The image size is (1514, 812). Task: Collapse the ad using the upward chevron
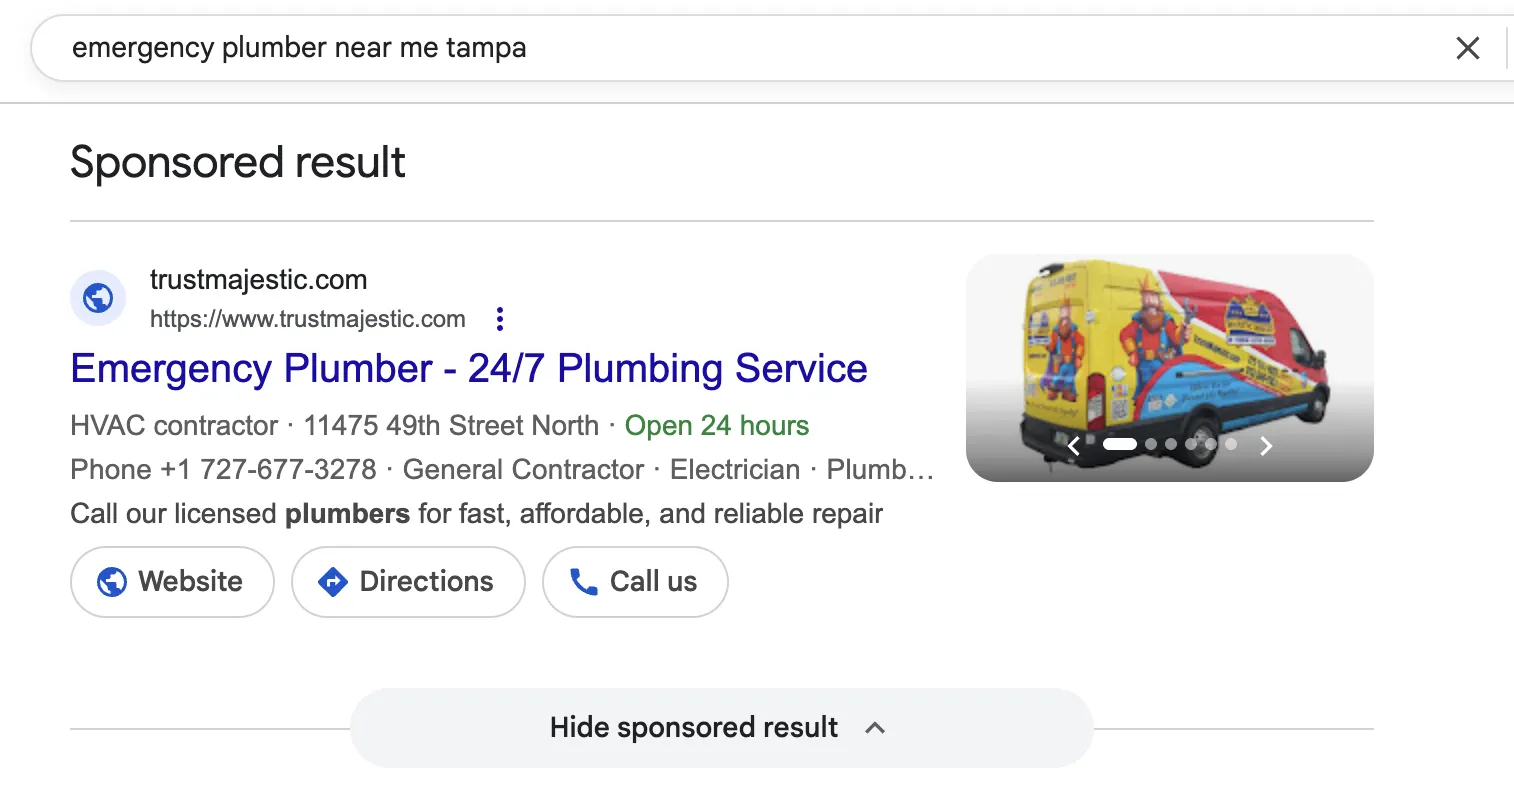pos(875,727)
